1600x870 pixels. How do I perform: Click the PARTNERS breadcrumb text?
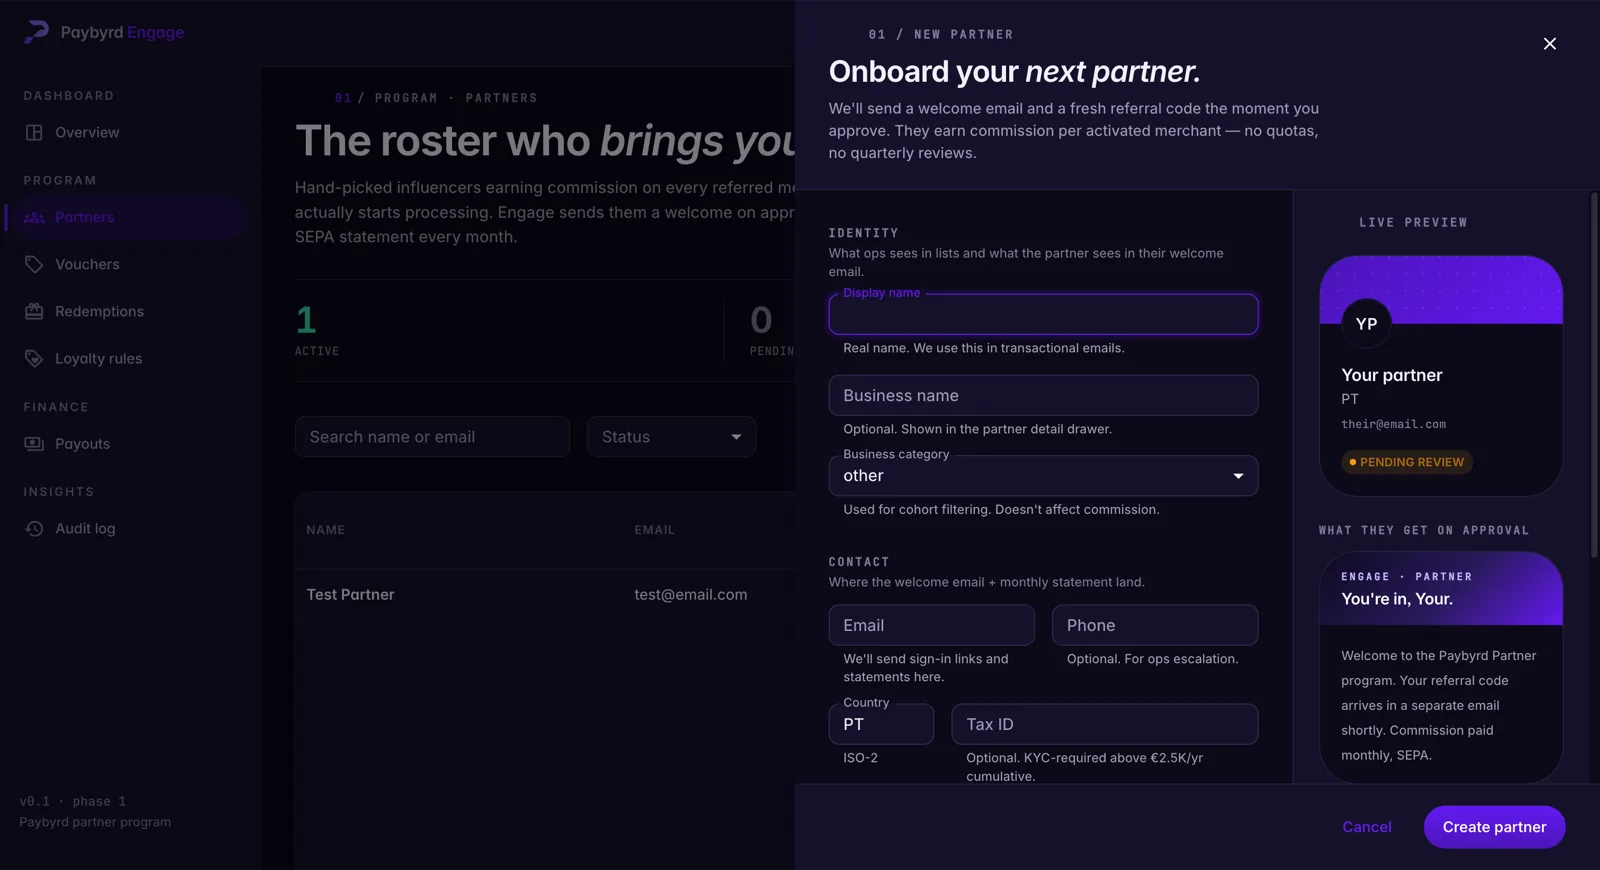pyautogui.click(x=501, y=98)
